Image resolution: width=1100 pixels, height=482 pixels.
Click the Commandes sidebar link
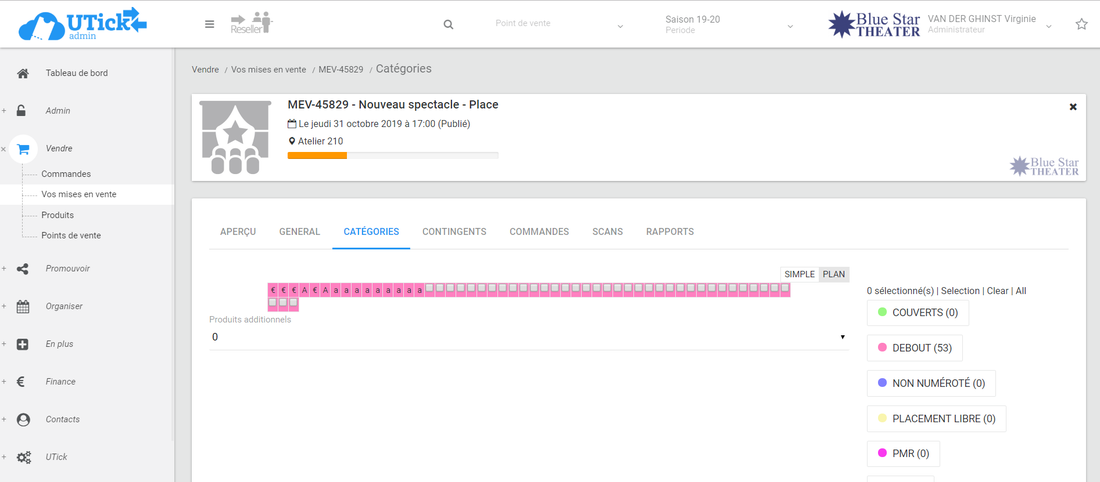tap(66, 174)
